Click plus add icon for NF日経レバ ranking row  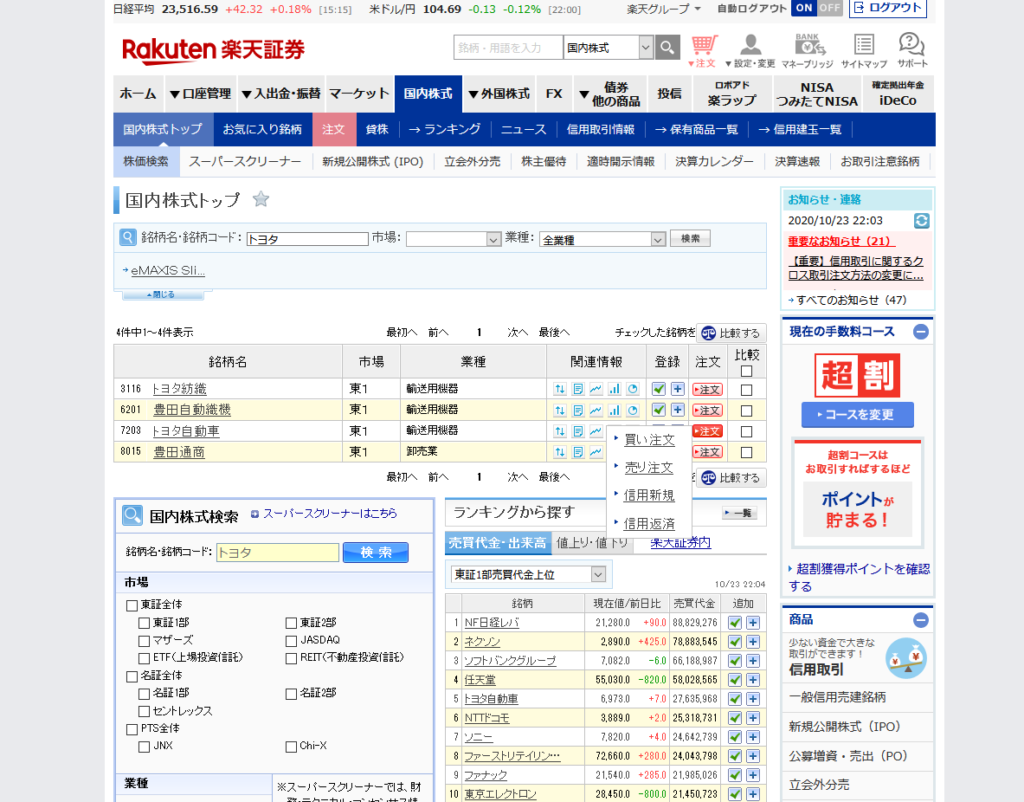[x=753, y=622]
